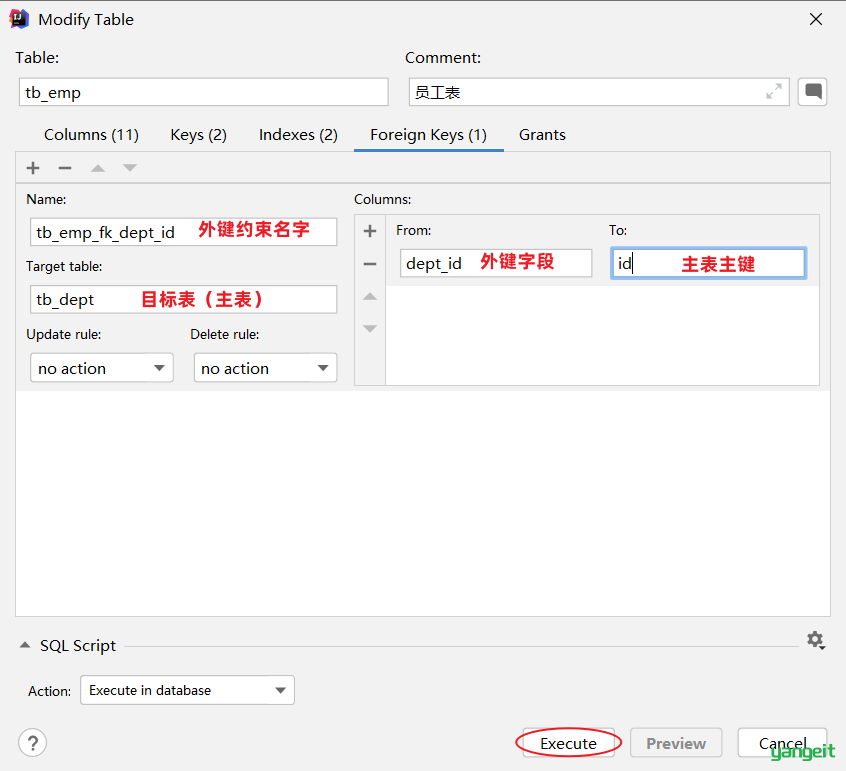Click the JetBrains app icon in title bar
This screenshot has height=771, width=846.
[19, 19]
